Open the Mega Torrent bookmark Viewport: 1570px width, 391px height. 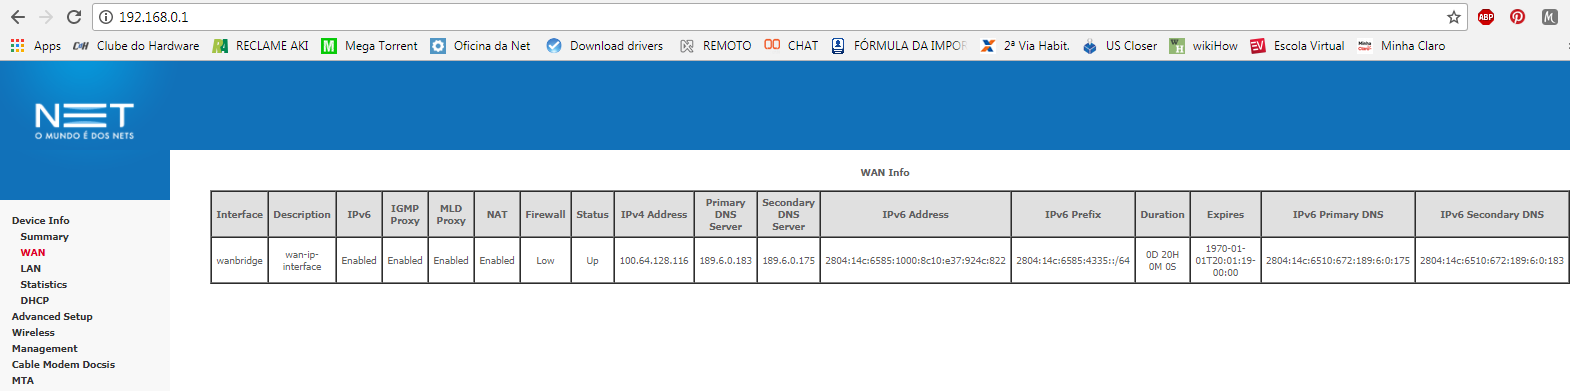(x=369, y=46)
